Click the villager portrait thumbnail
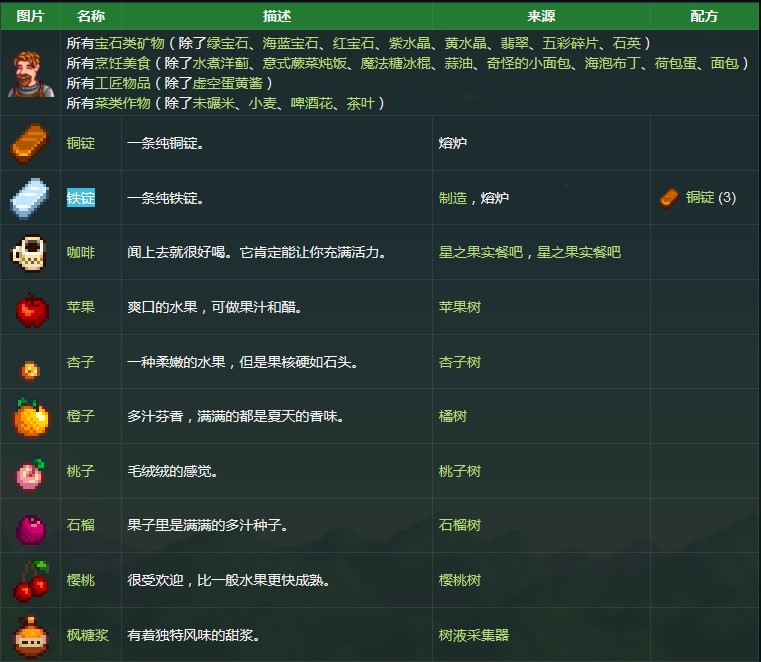This screenshot has width=761, height=662. [30, 73]
